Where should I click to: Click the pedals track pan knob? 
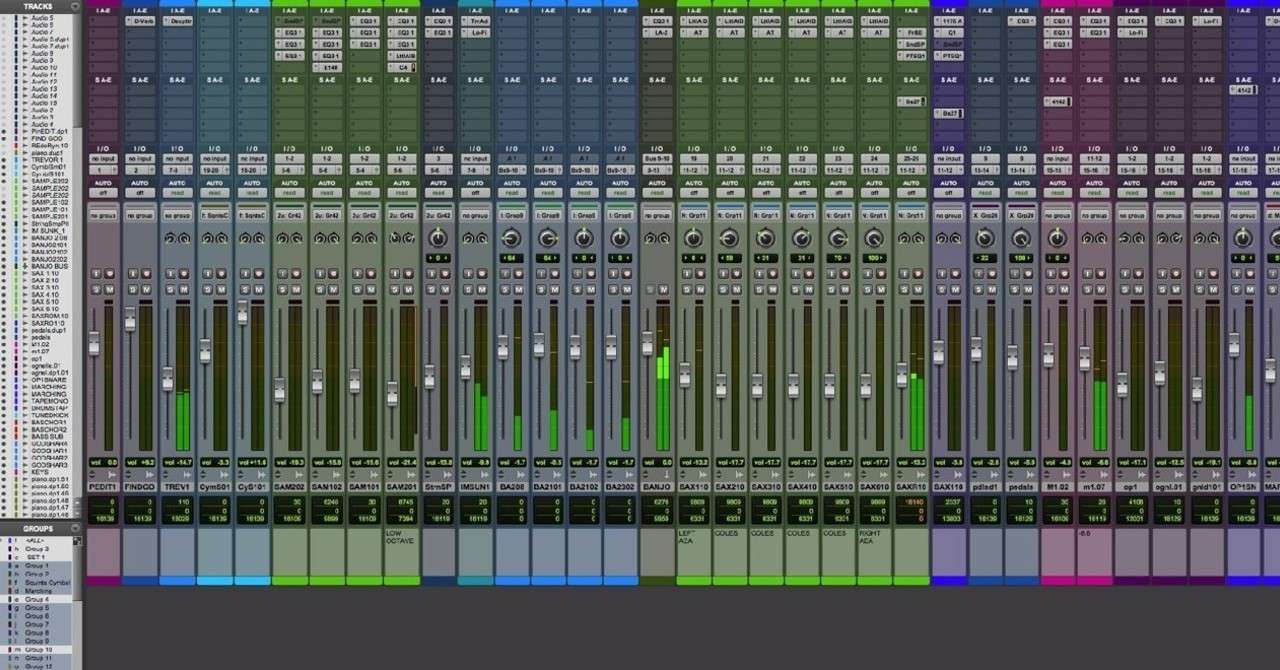click(1021, 238)
